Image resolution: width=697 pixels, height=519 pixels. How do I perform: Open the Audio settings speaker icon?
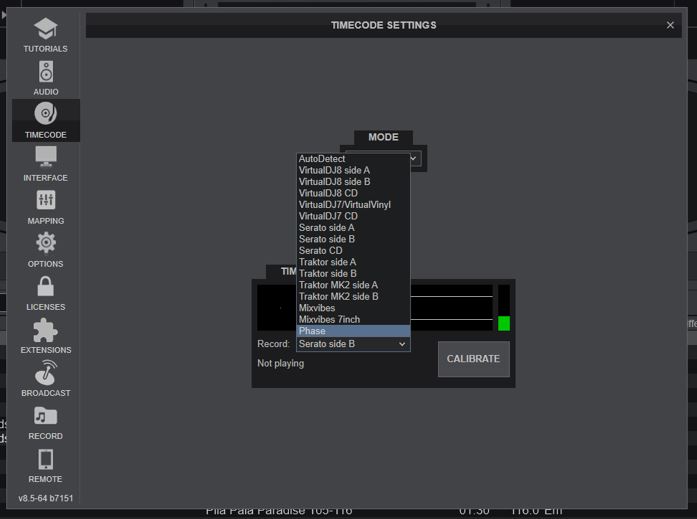pos(45,72)
